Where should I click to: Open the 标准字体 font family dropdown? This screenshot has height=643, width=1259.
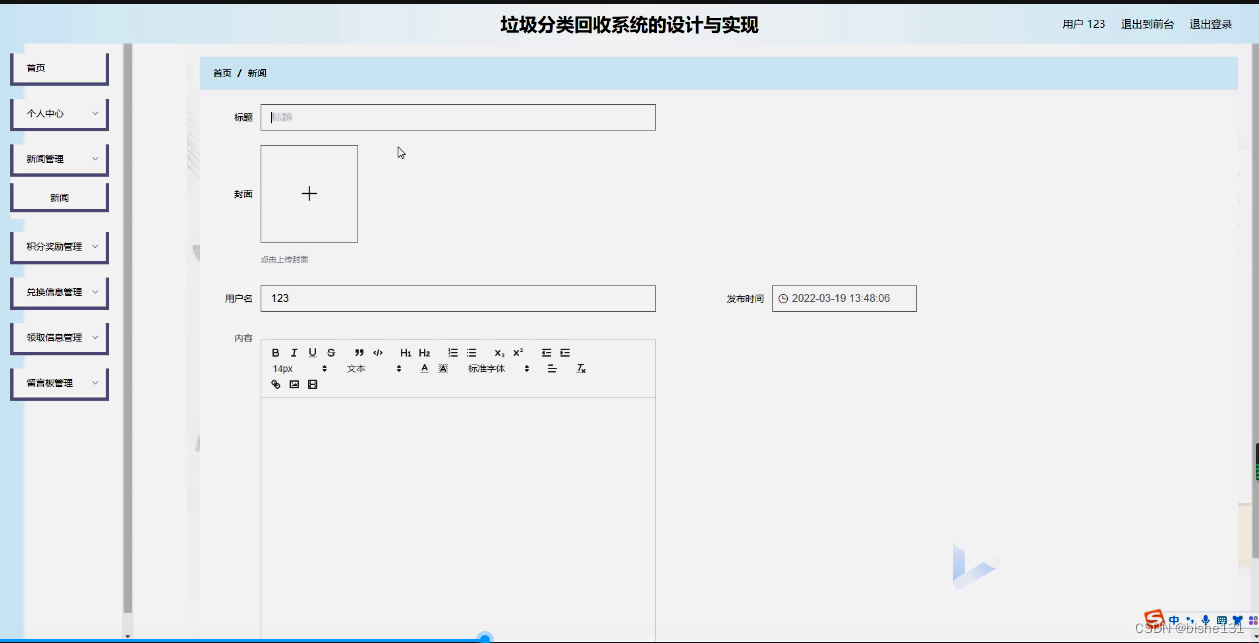click(x=487, y=369)
